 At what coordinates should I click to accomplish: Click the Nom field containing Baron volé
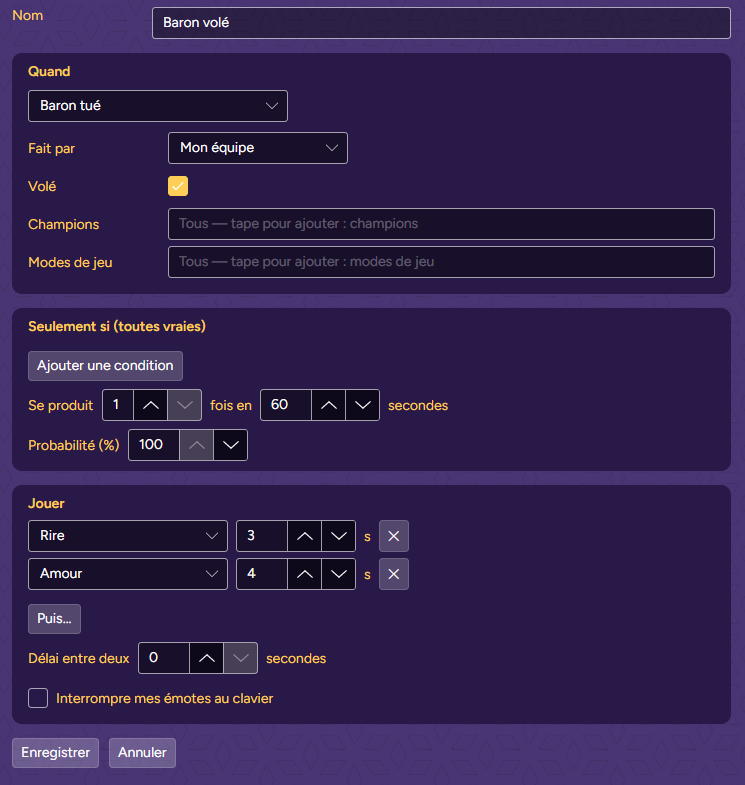pos(441,23)
